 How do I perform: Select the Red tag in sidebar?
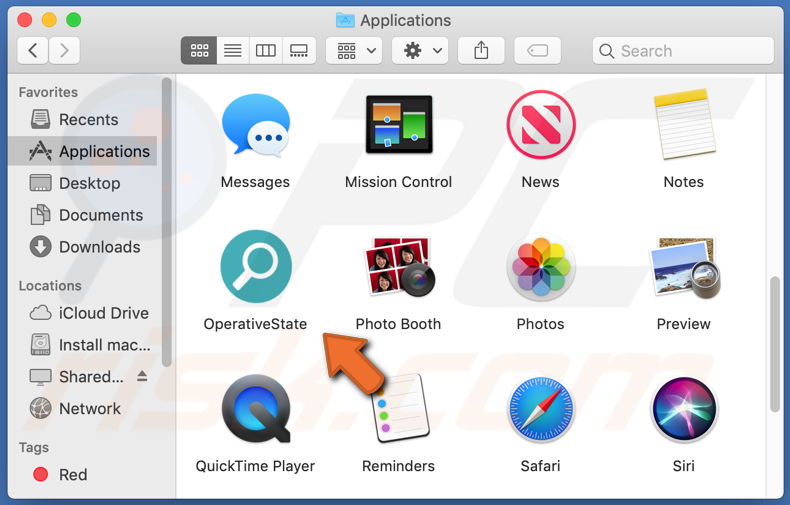[83, 474]
